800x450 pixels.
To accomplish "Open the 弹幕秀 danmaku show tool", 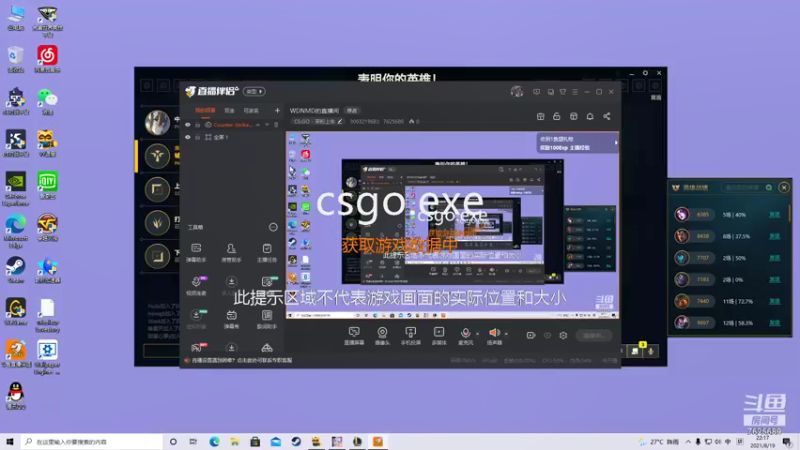I will pos(231,319).
